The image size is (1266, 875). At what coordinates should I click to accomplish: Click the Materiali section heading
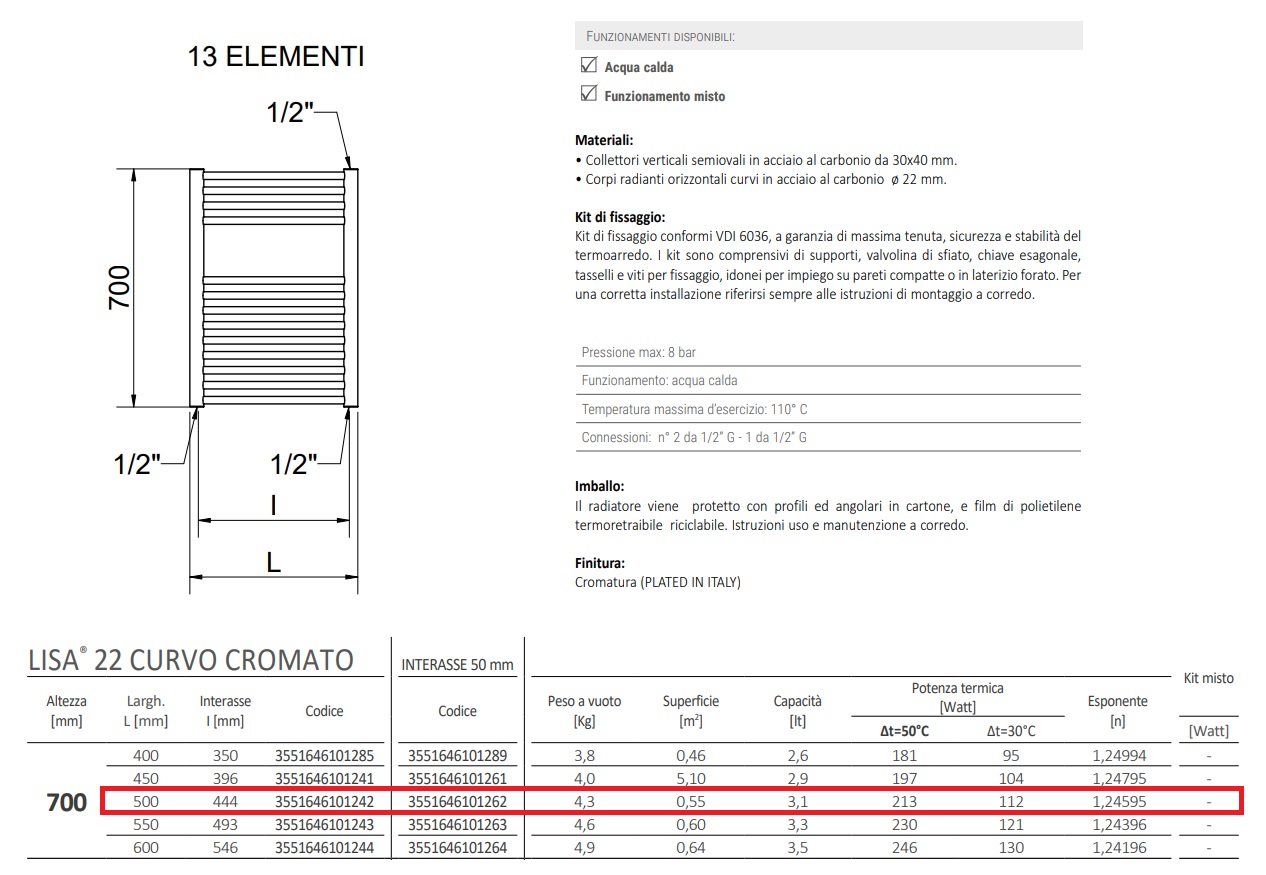[x=604, y=141]
